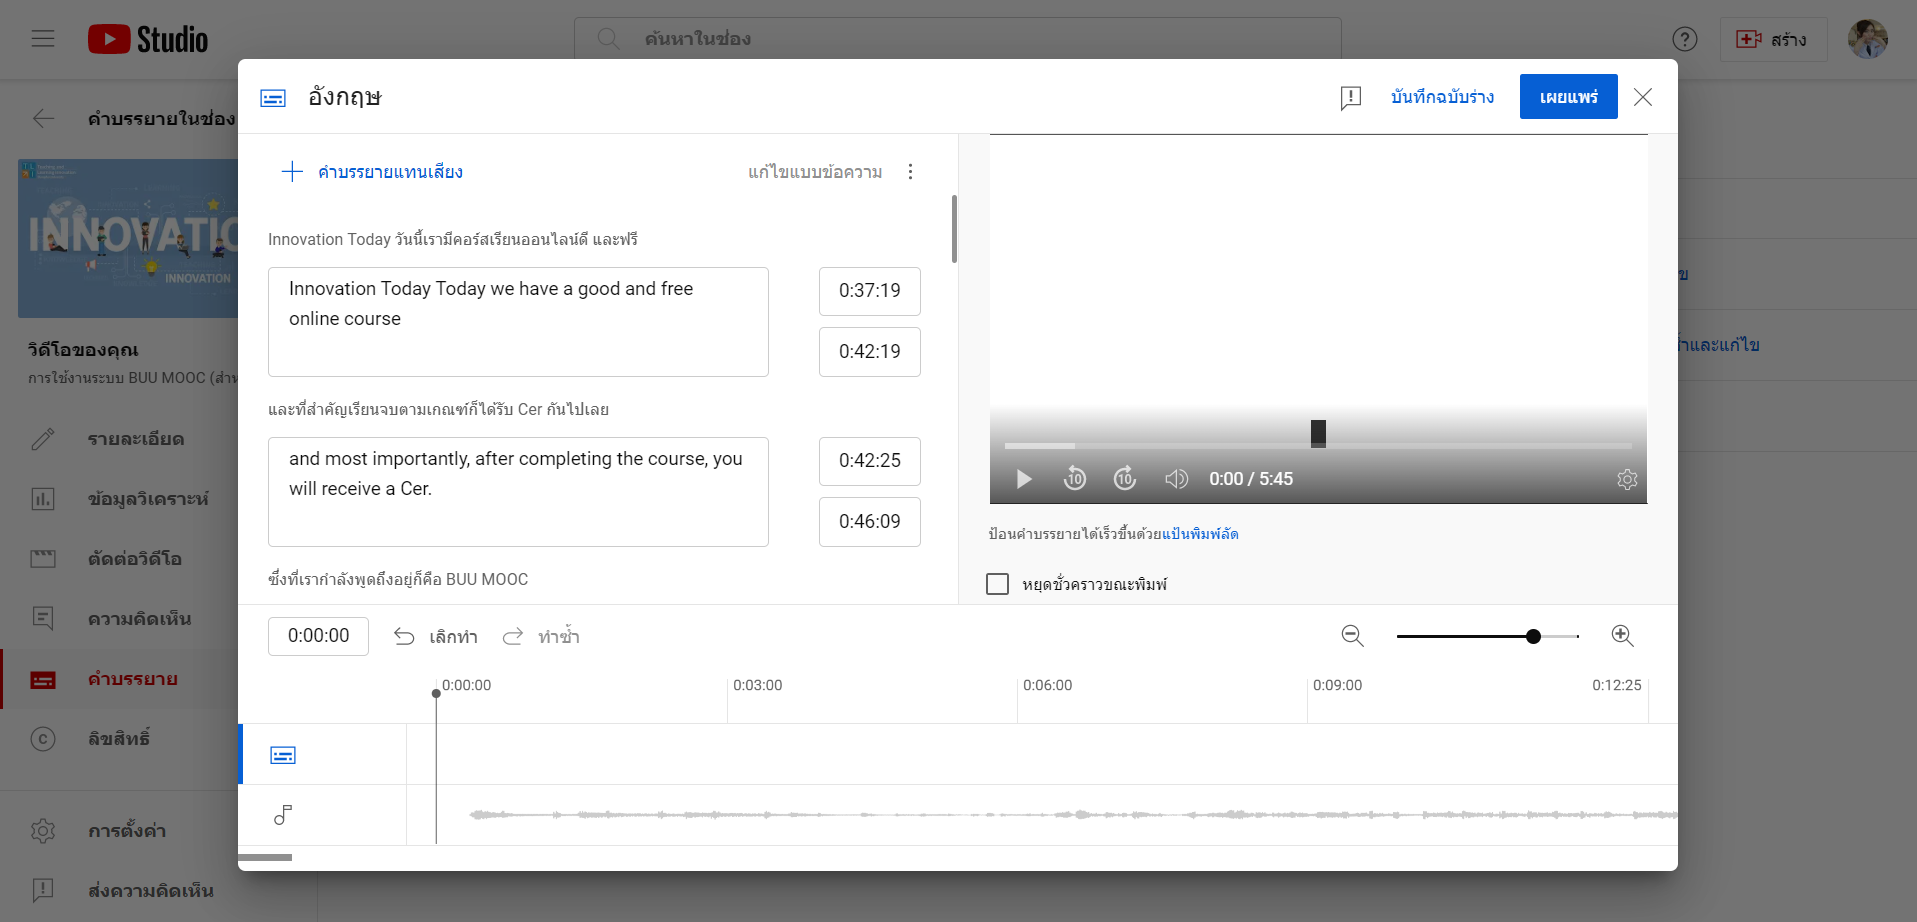Enable pause while typing checkbox

(997, 584)
